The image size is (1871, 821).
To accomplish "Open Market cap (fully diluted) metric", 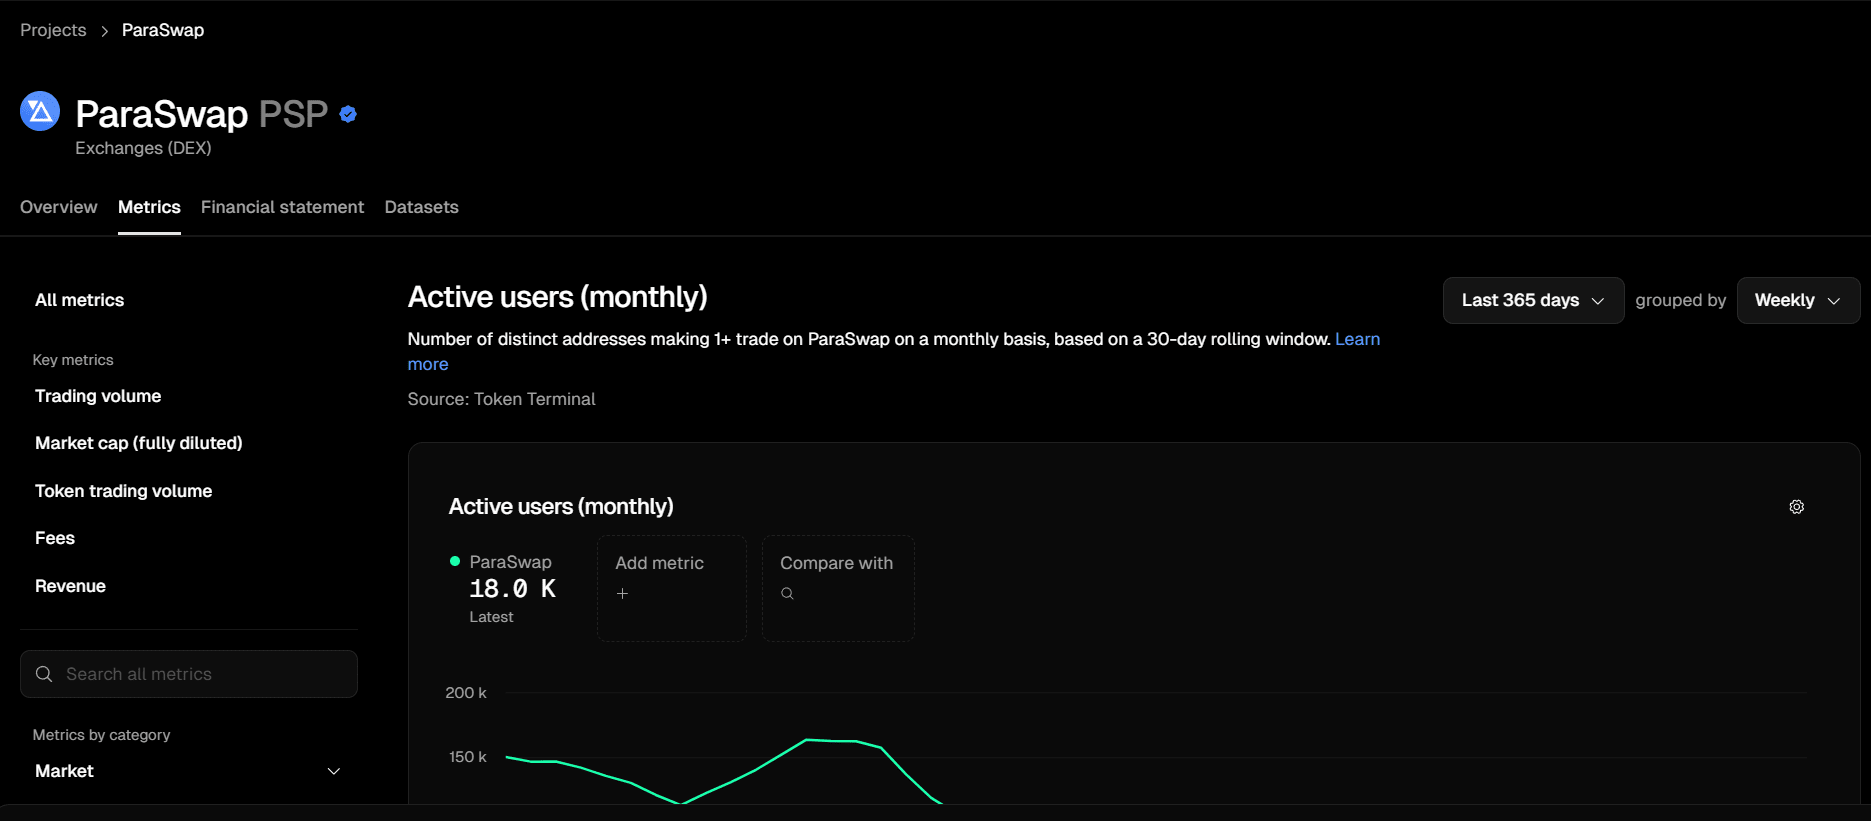I will pos(139,443).
